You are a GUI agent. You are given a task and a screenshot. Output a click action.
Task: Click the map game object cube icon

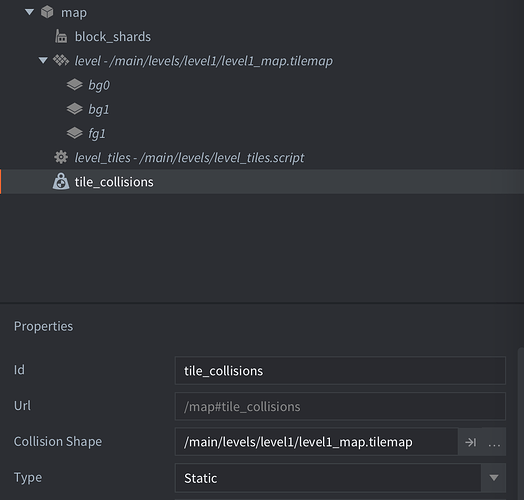(x=47, y=12)
